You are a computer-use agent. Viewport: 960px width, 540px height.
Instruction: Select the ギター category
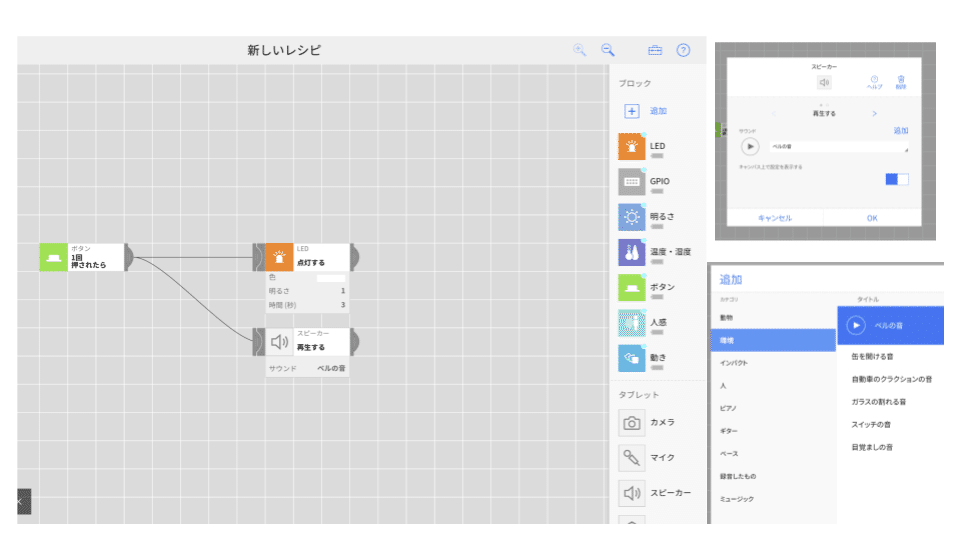click(x=773, y=431)
